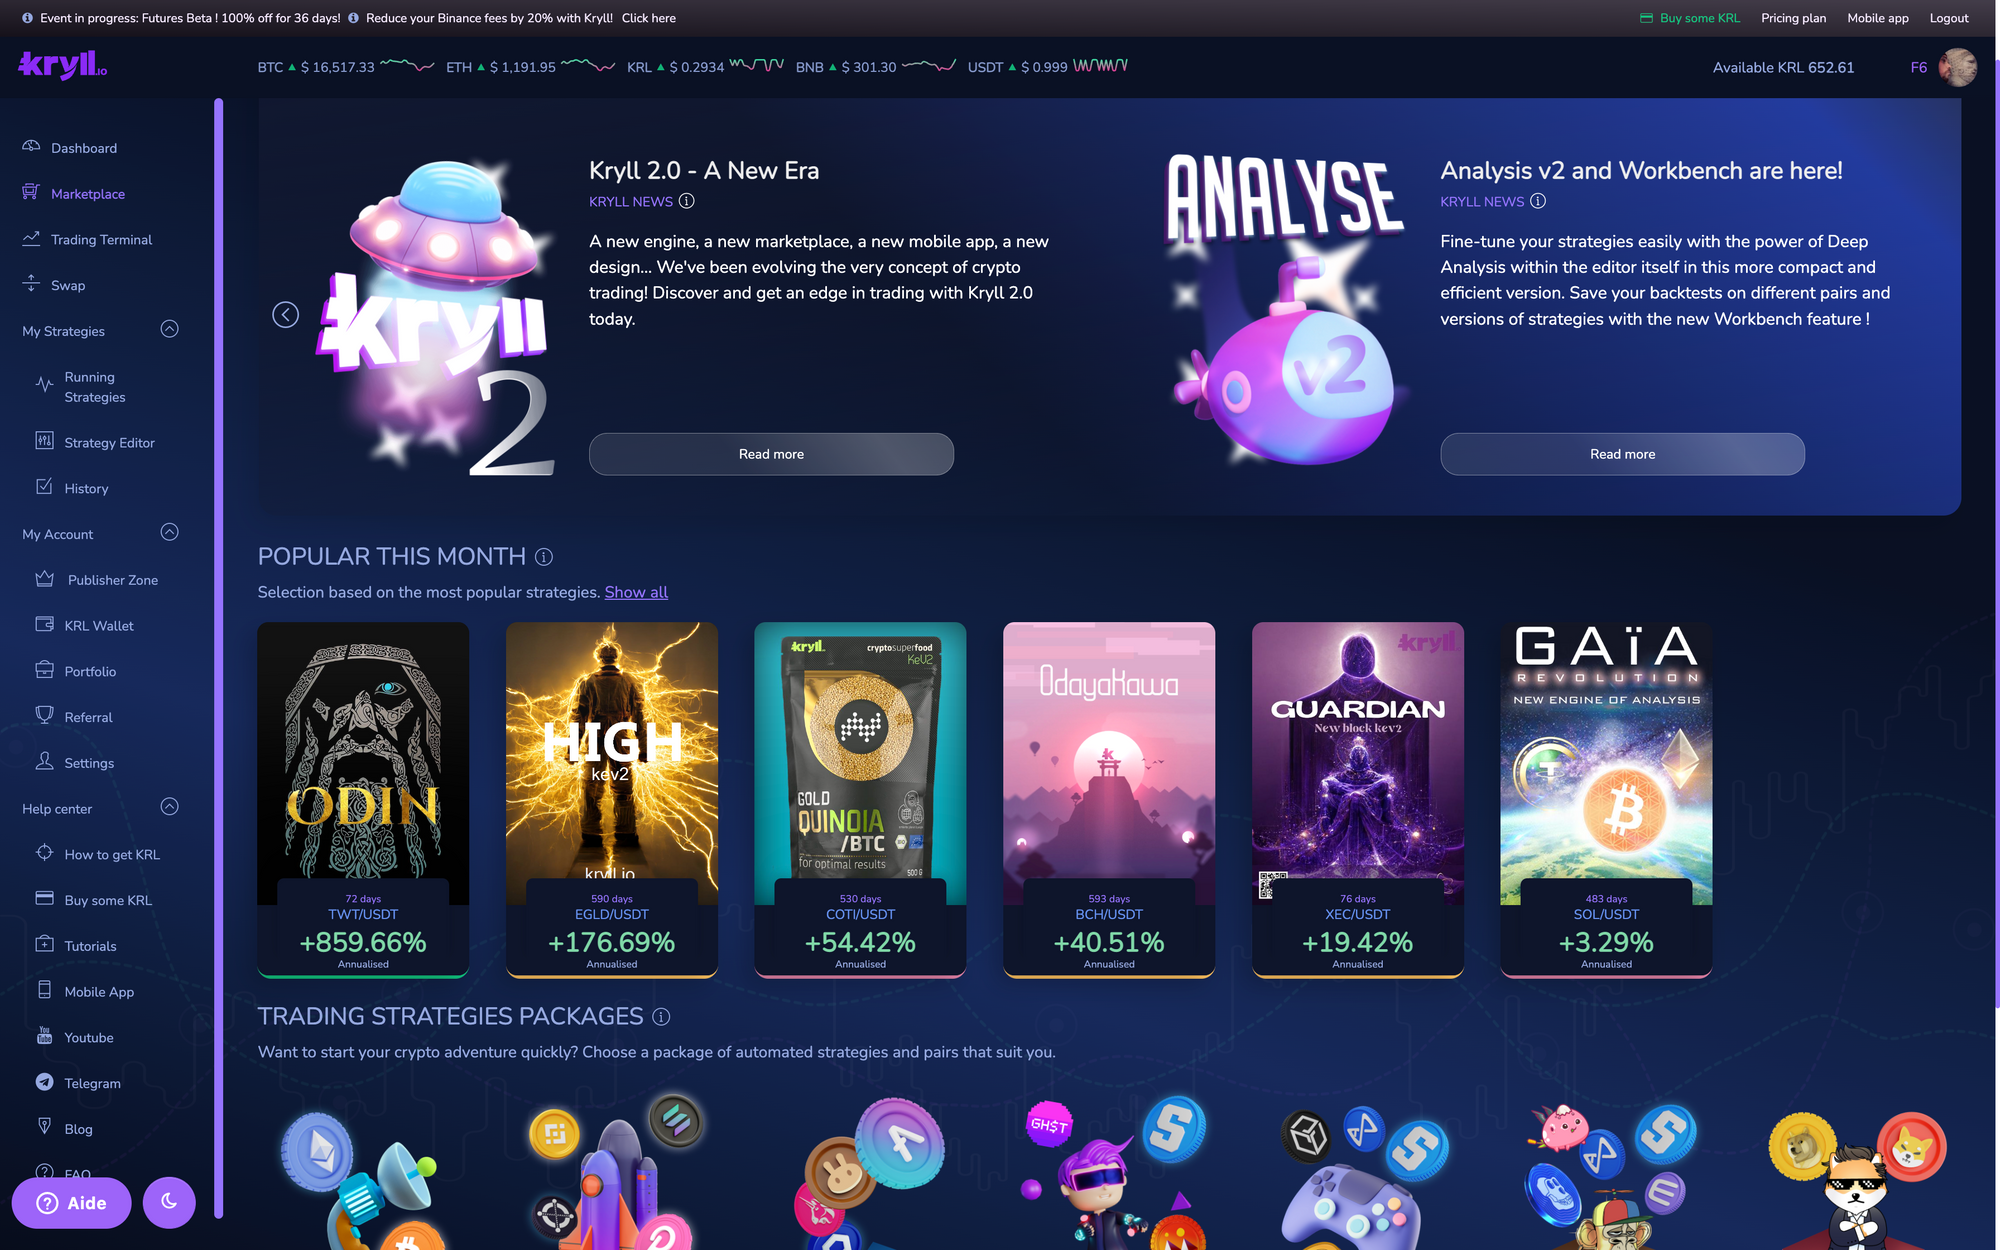This screenshot has height=1250, width=2000.
Task: Collapse the My Strategies section
Action: tap(170, 329)
